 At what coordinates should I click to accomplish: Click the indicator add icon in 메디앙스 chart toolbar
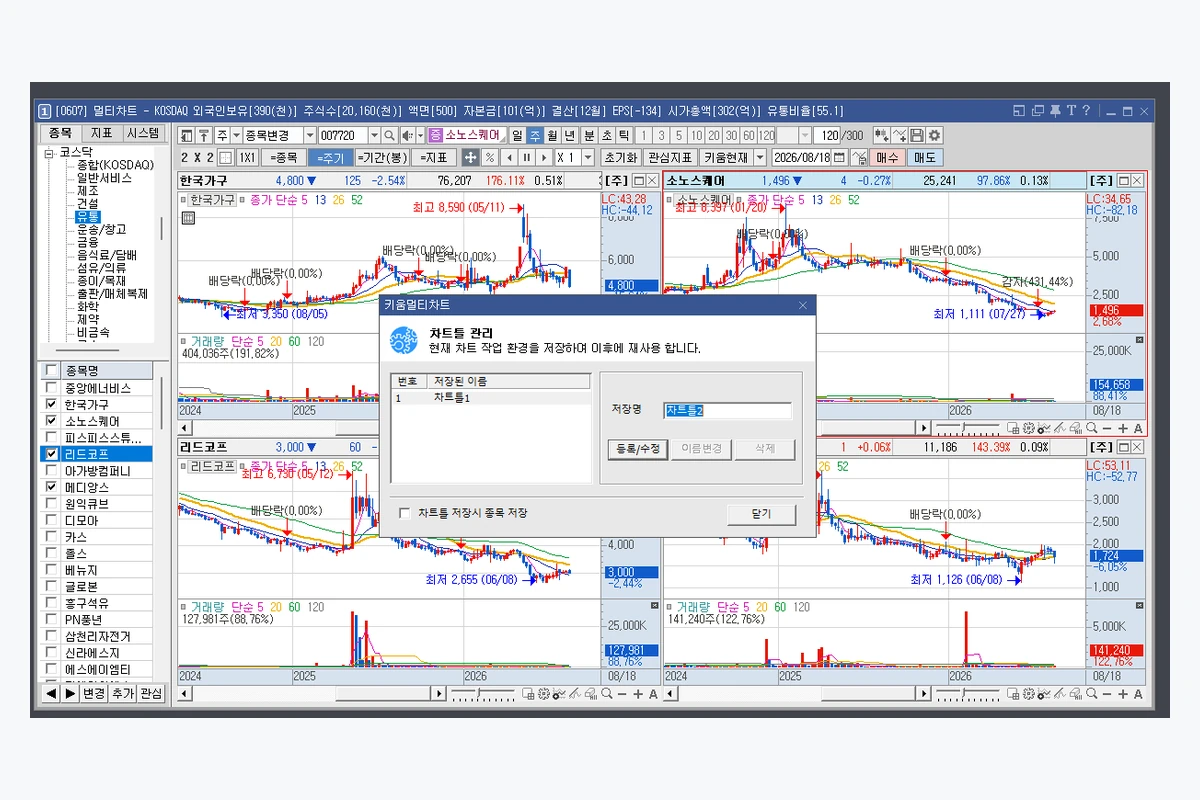click(1044, 694)
